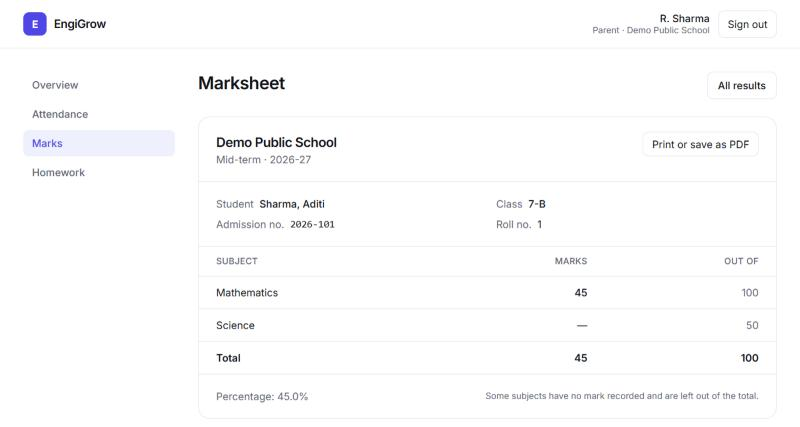
Task: Click the EngiGrow purple E logo icon
Action: pos(35,24)
